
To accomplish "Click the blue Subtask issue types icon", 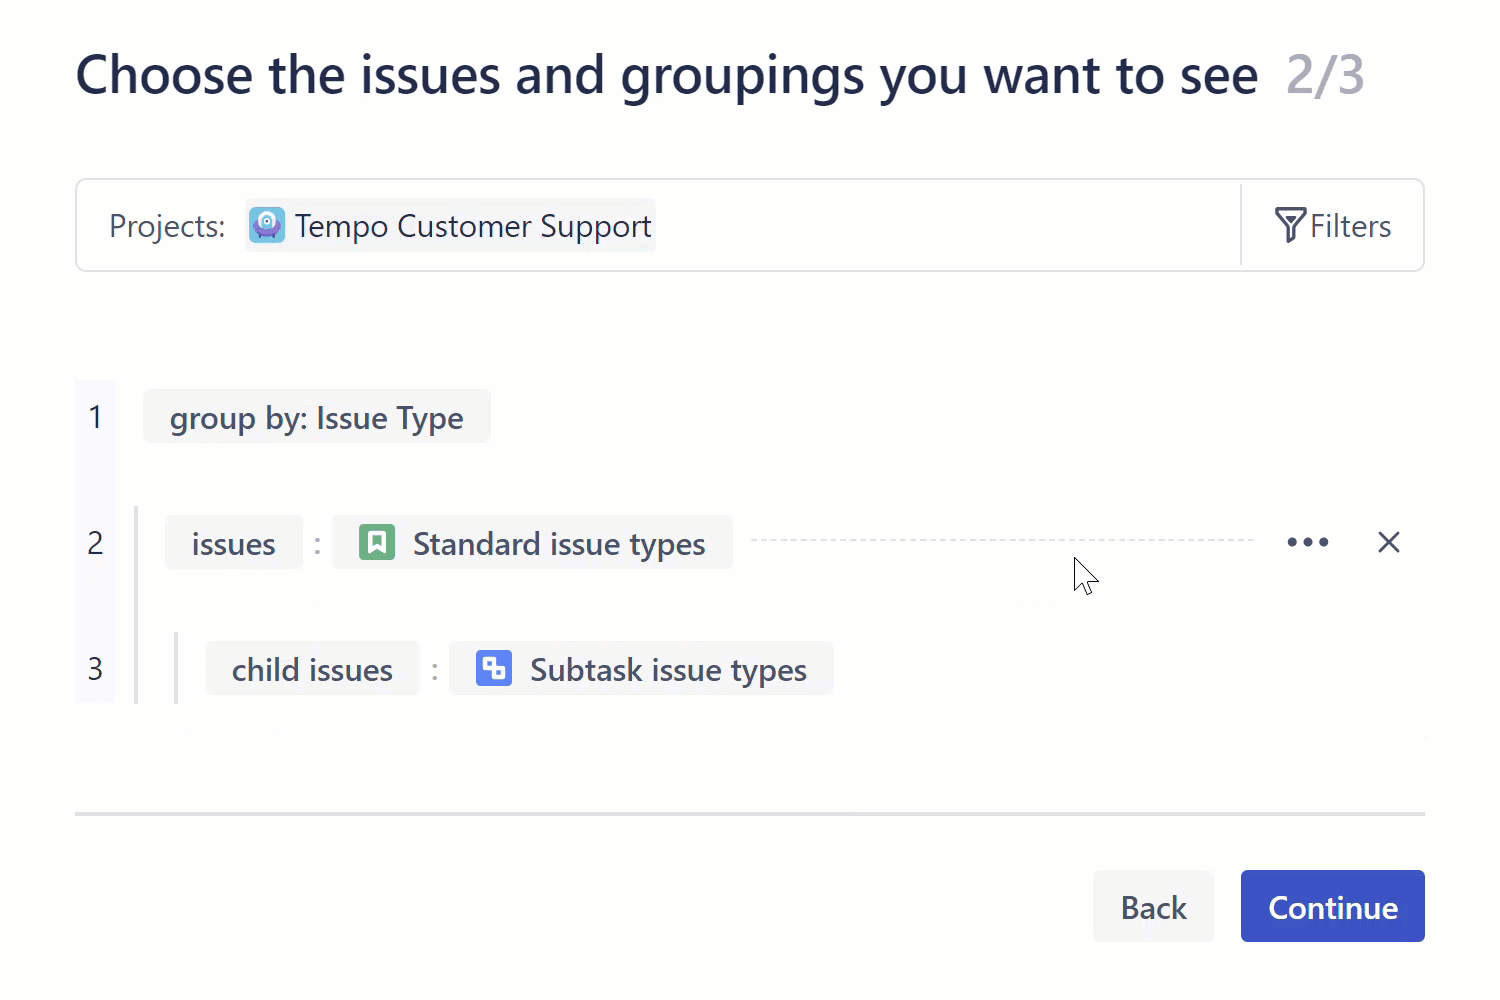I will (494, 669).
